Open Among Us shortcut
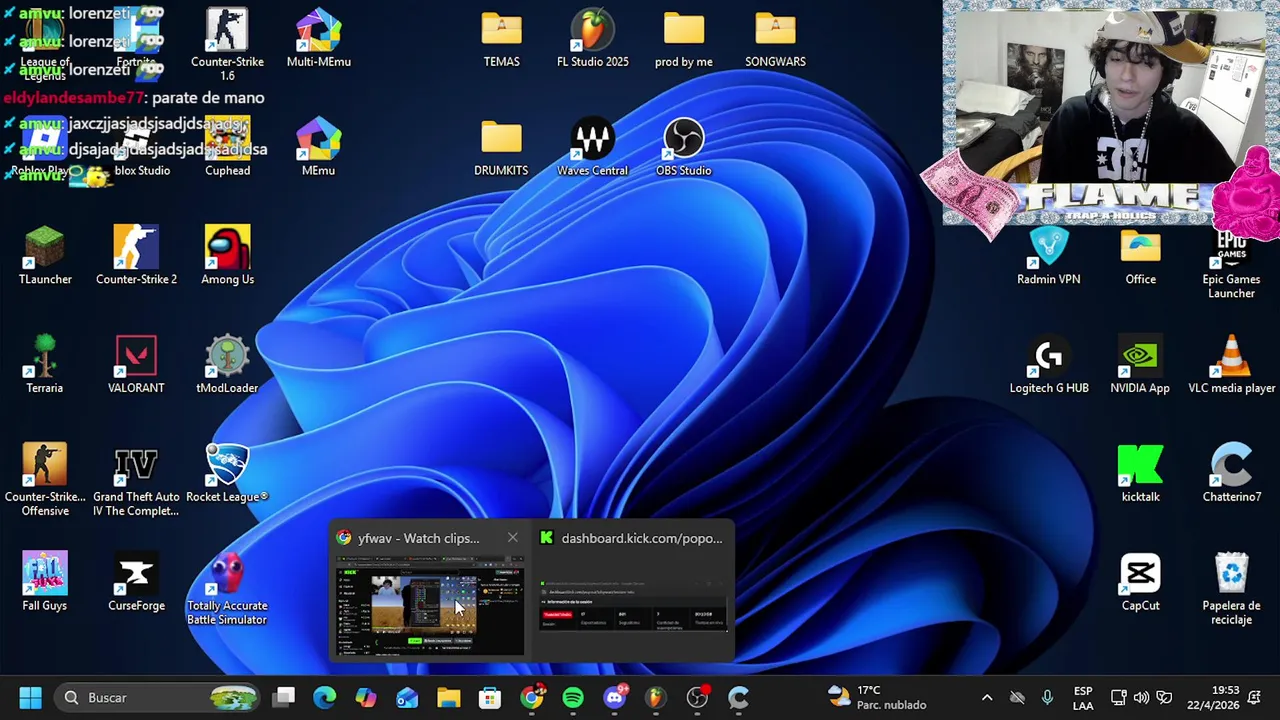 [227, 256]
